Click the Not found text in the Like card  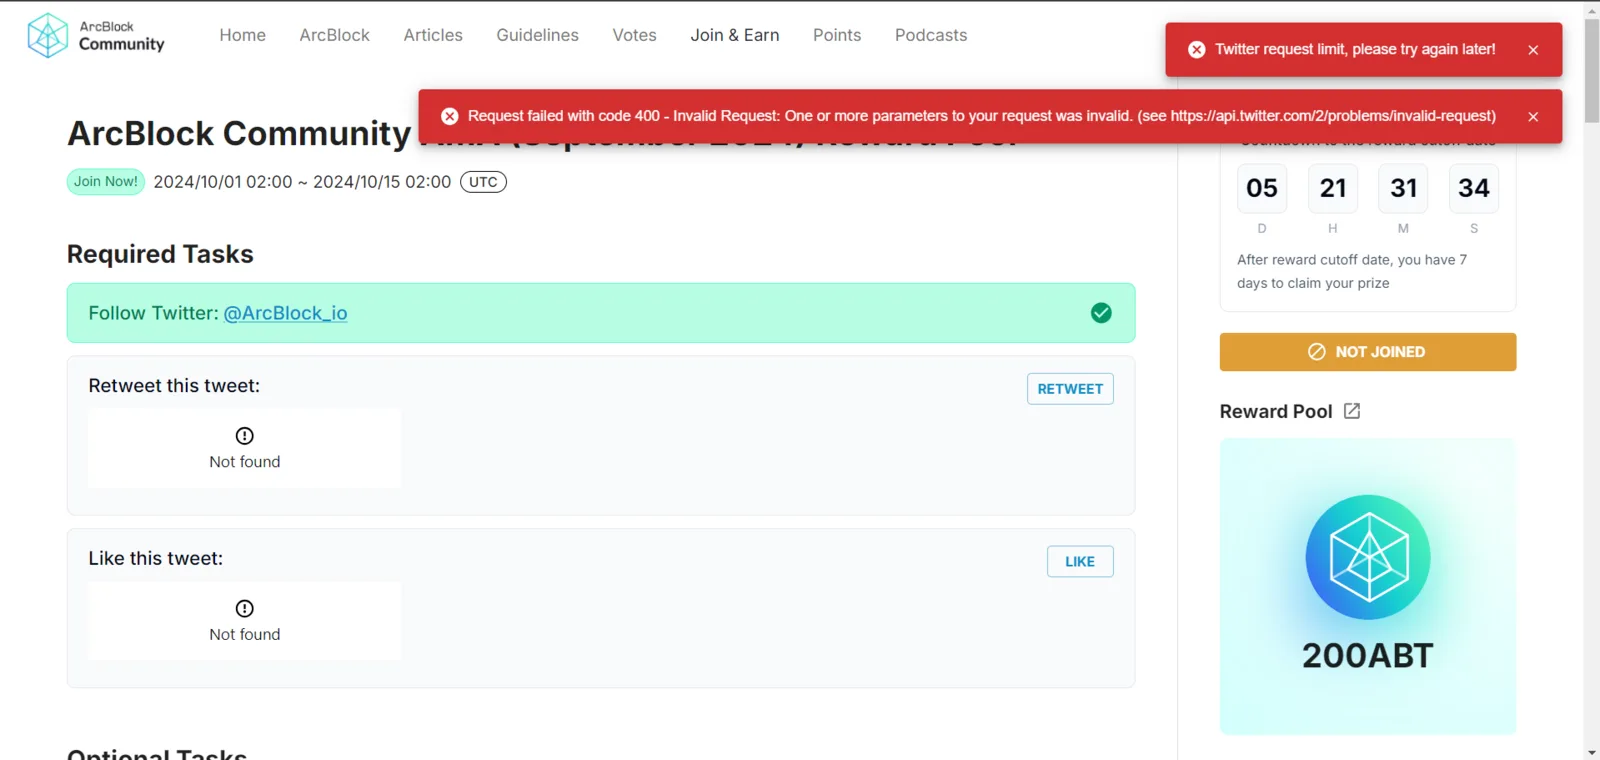245,635
